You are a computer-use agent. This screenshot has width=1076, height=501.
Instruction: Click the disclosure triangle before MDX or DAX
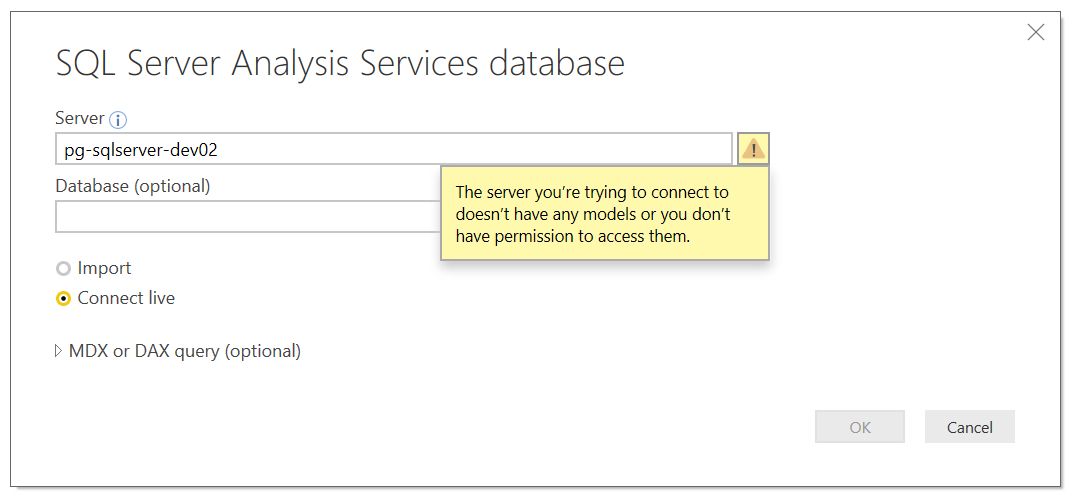pos(59,351)
